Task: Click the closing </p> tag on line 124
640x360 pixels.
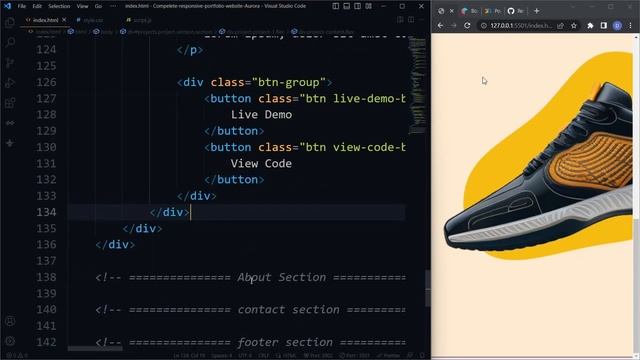Action: tap(190, 50)
